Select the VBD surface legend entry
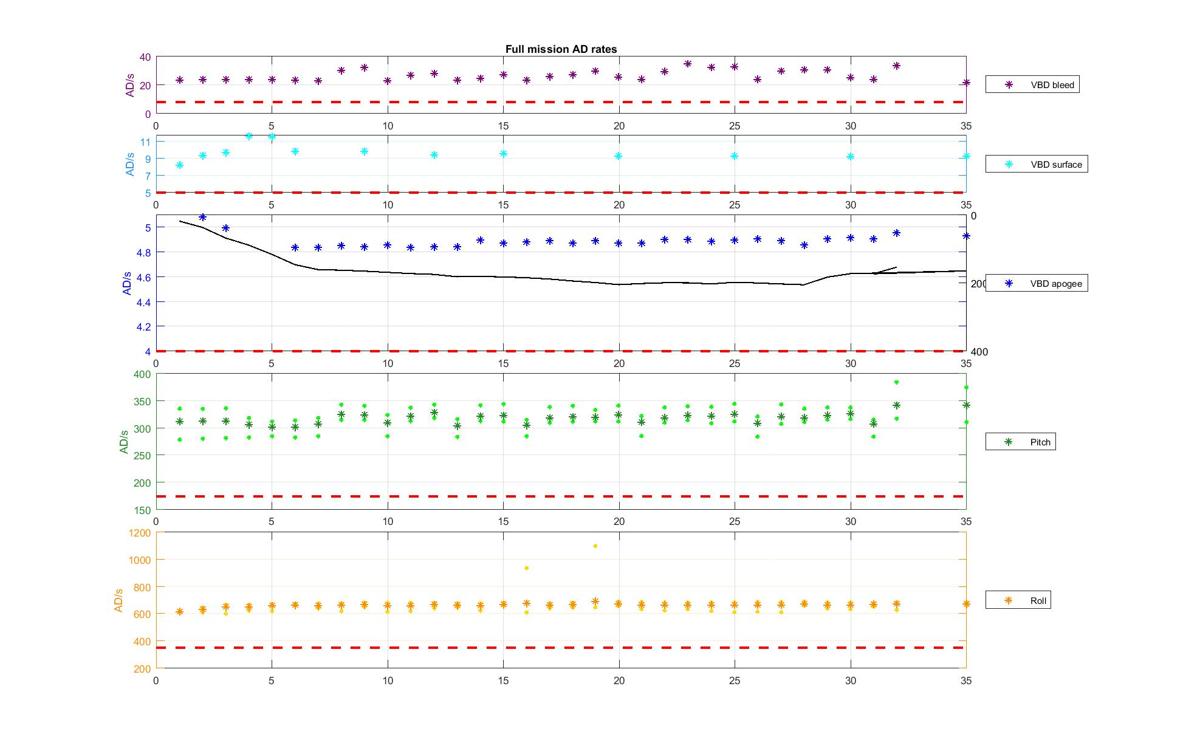 point(1035,163)
